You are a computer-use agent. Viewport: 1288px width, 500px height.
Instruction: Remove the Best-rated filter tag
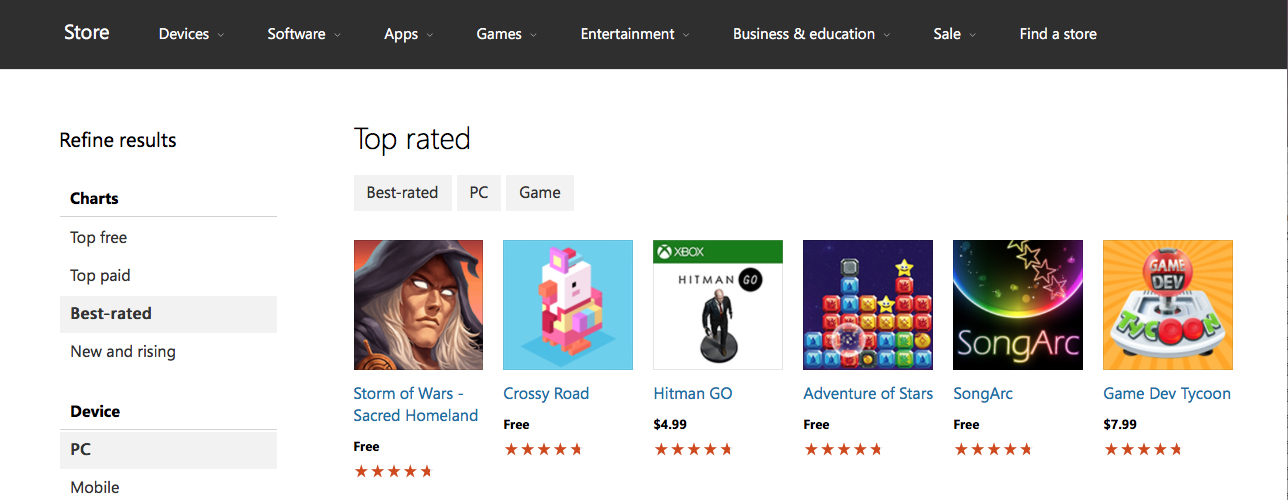(x=402, y=192)
